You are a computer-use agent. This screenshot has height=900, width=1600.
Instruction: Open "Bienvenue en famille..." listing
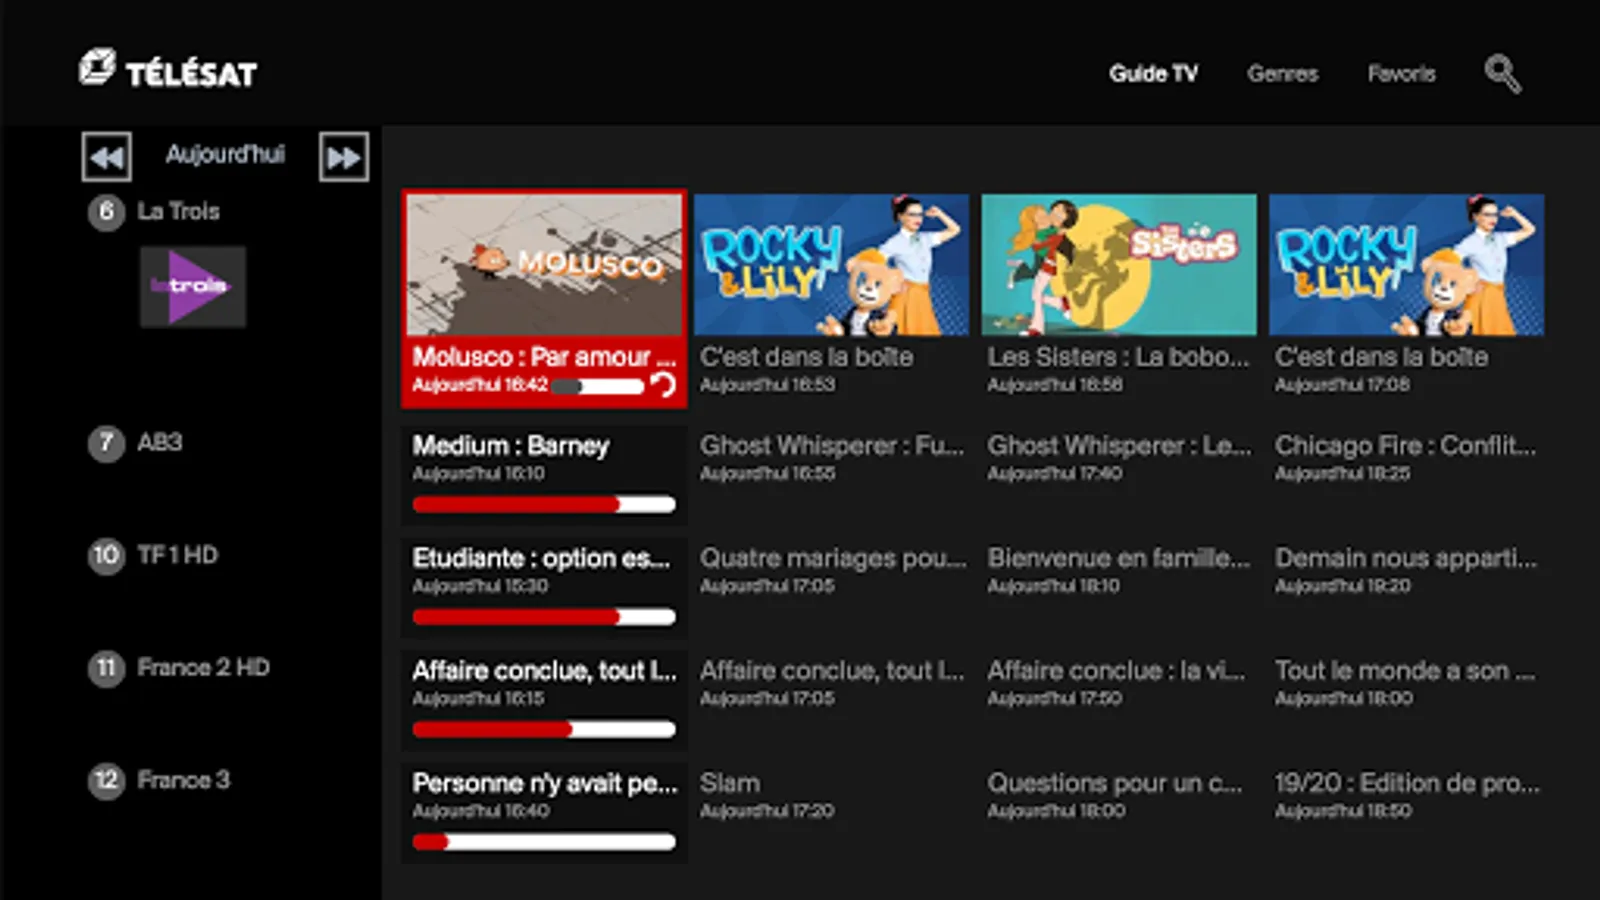click(x=1119, y=558)
